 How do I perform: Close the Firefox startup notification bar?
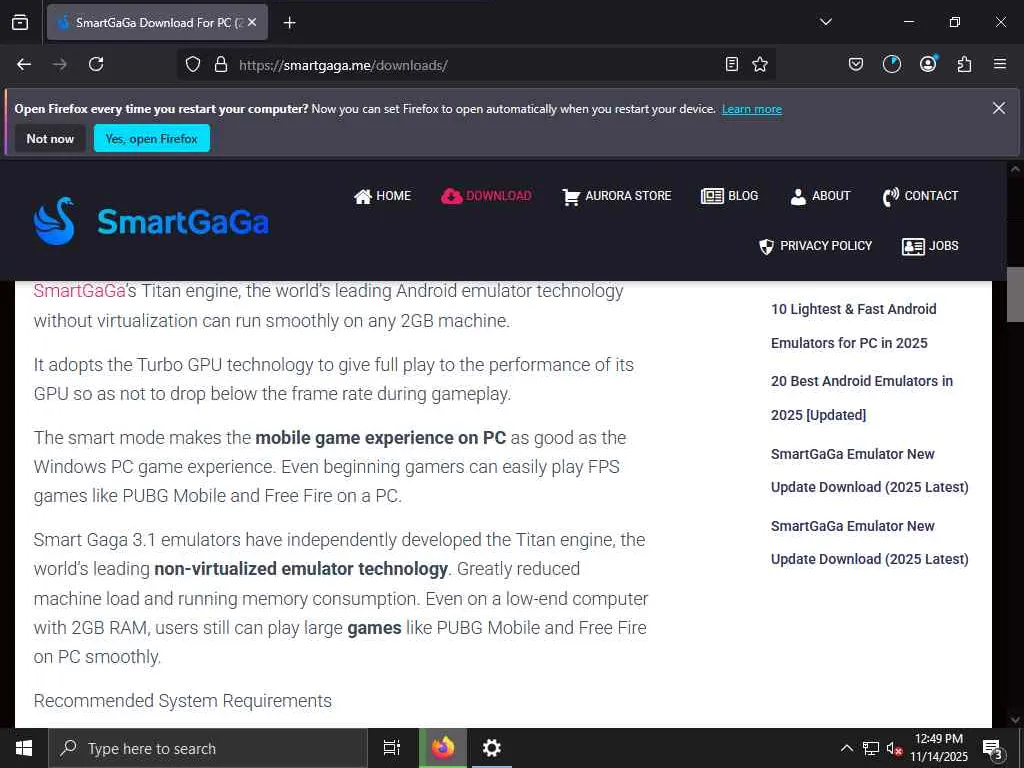click(x=999, y=108)
